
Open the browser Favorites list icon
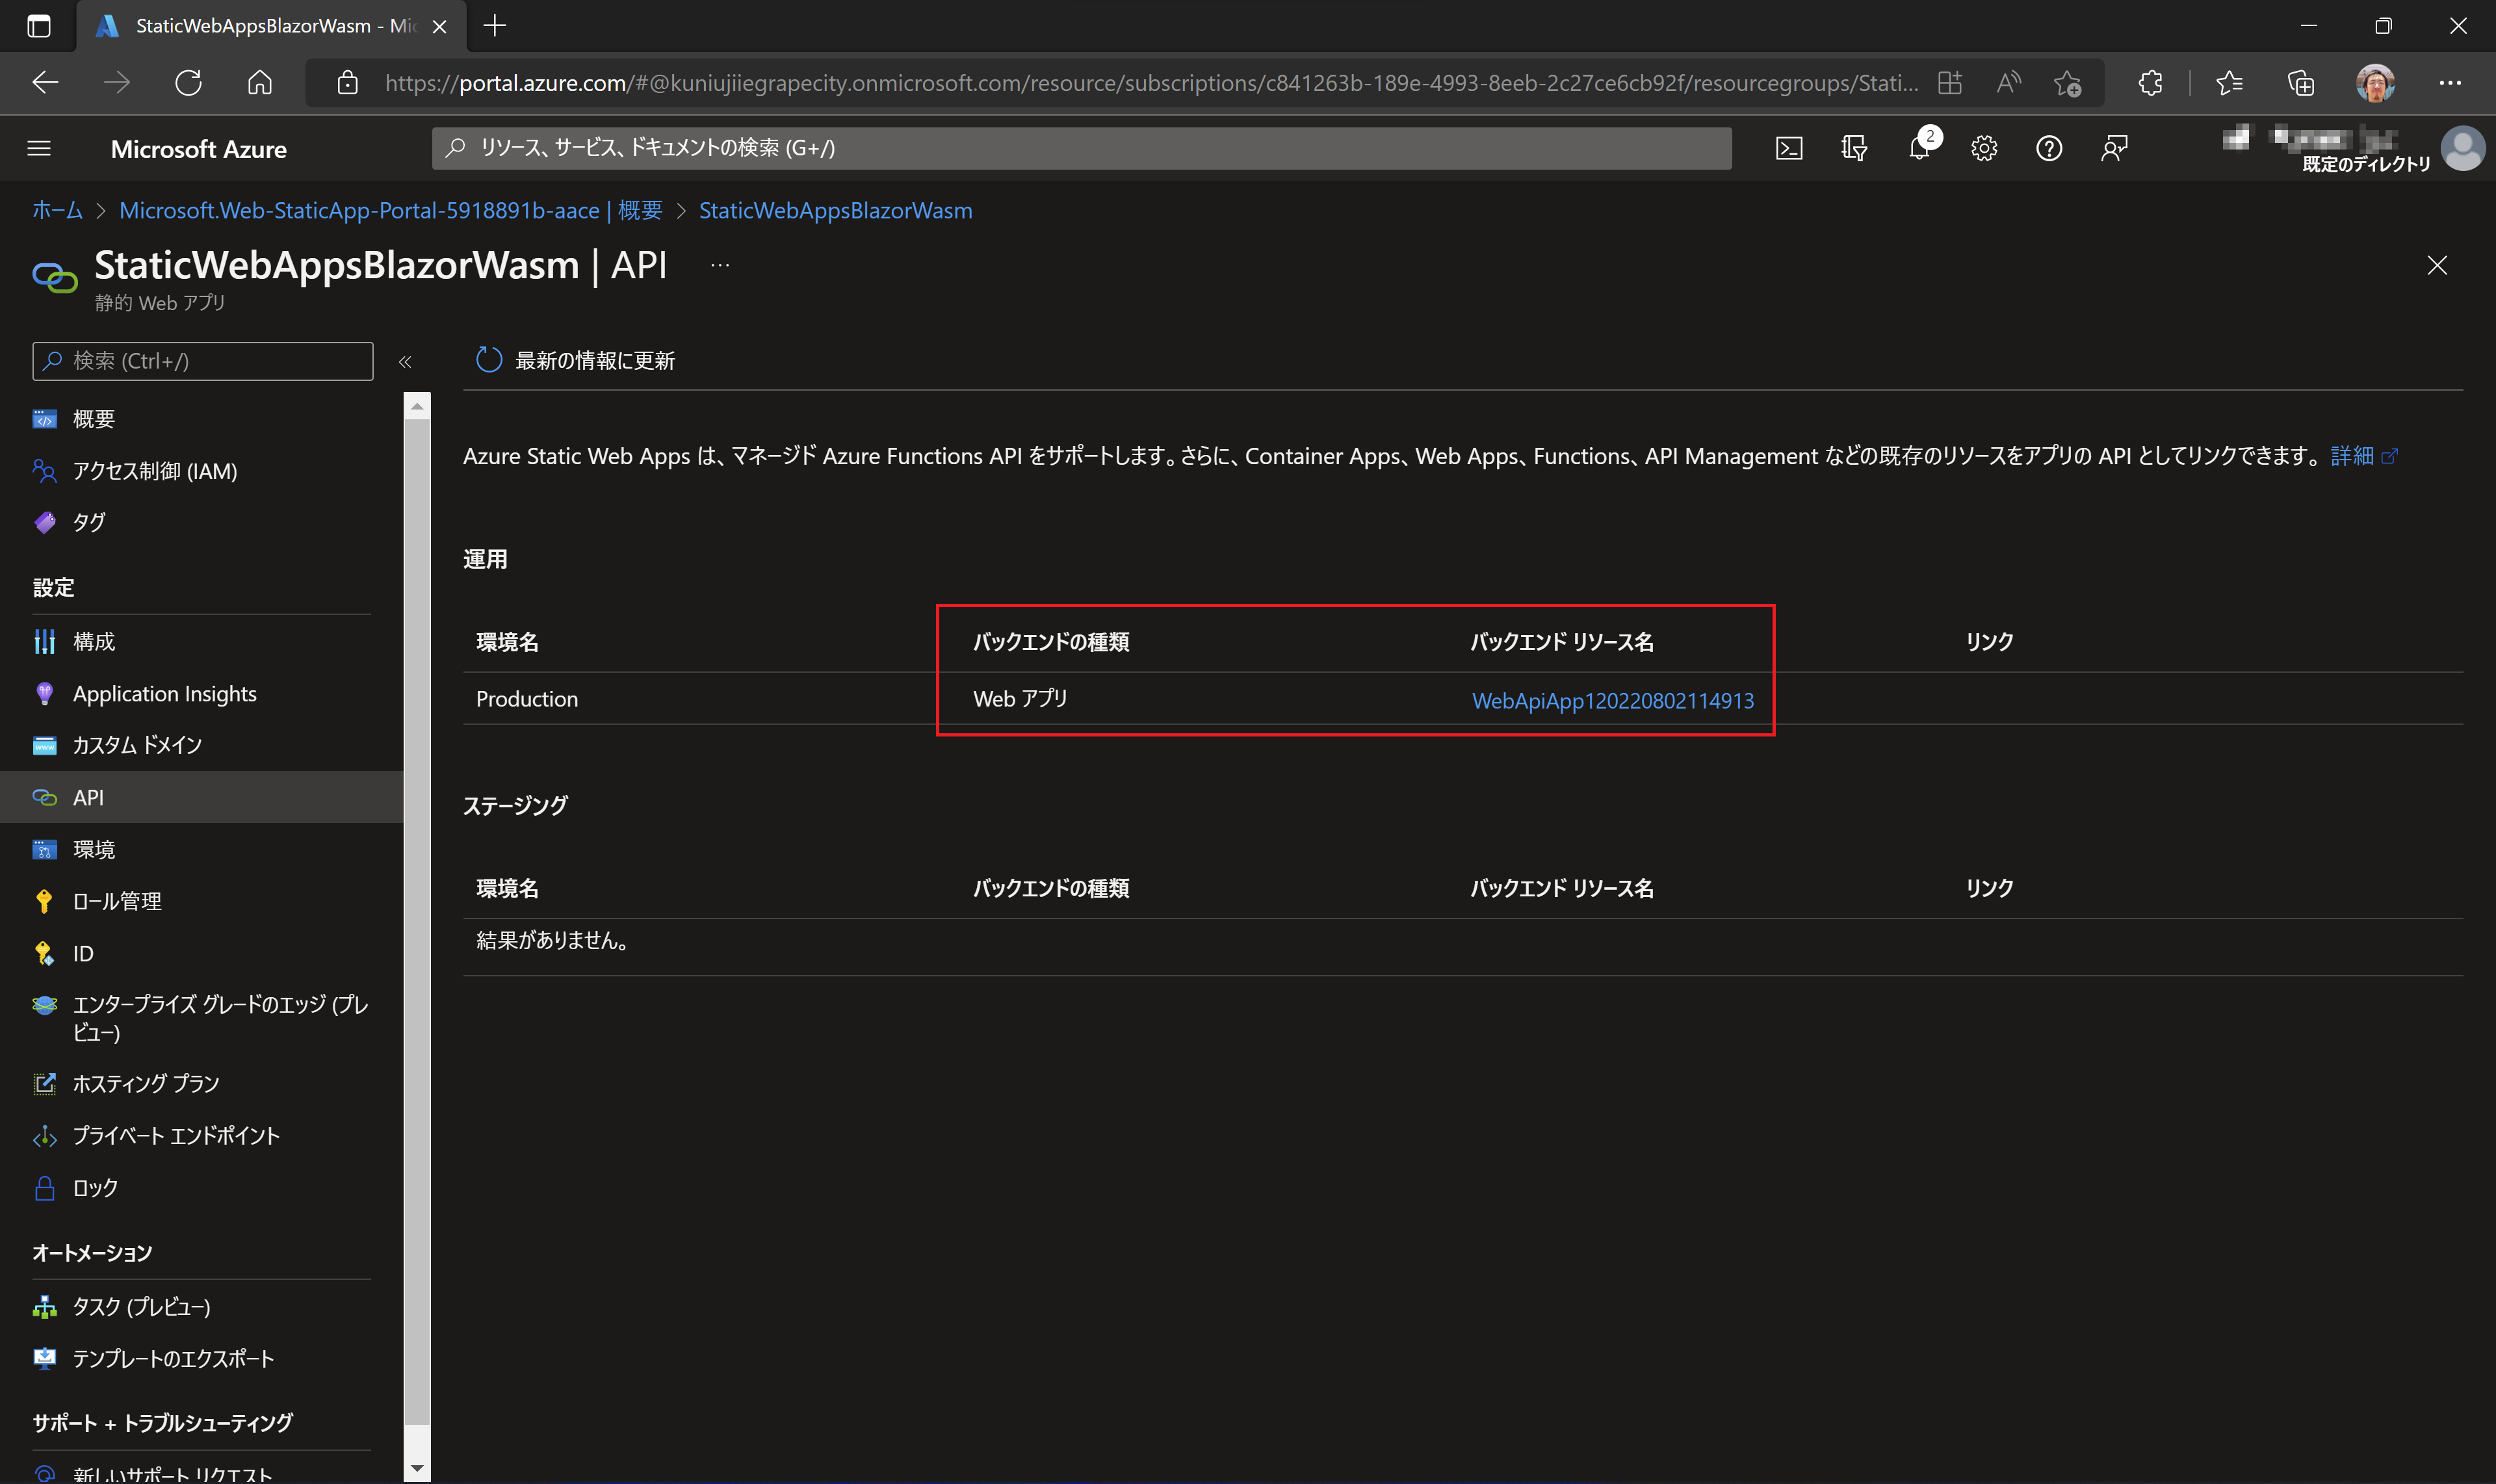(2229, 82)
